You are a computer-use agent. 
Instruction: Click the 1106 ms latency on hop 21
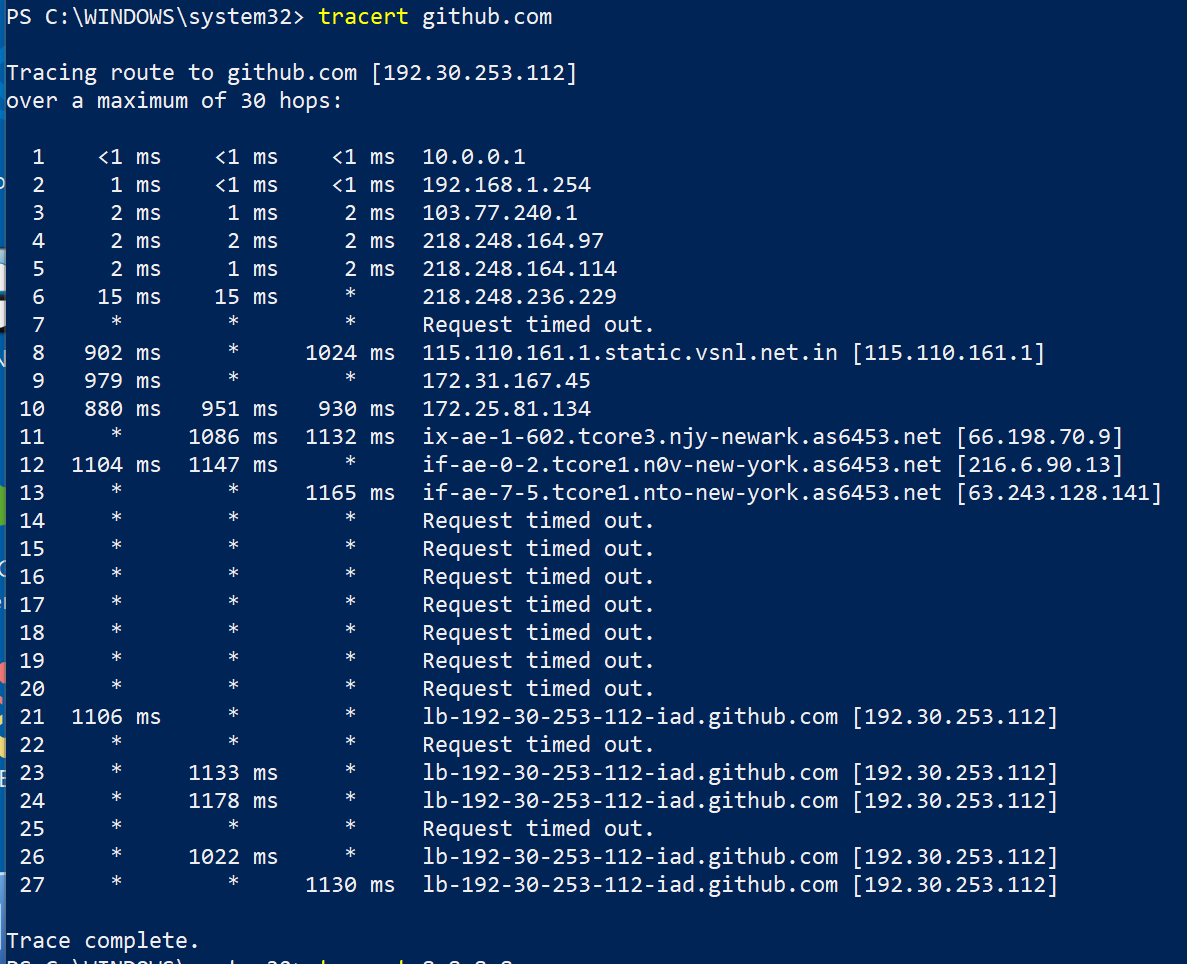[x=116, y=717]
